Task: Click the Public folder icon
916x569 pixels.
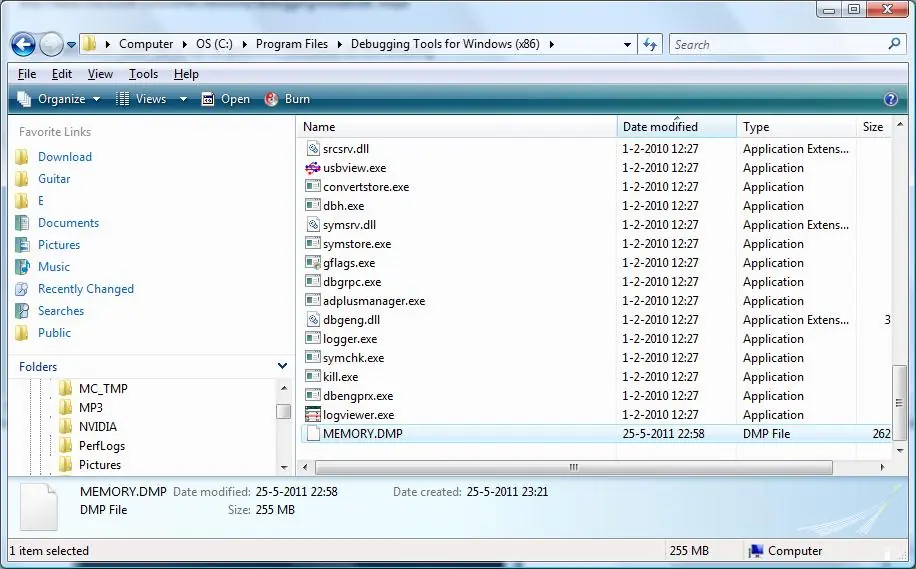Action: 22,333
